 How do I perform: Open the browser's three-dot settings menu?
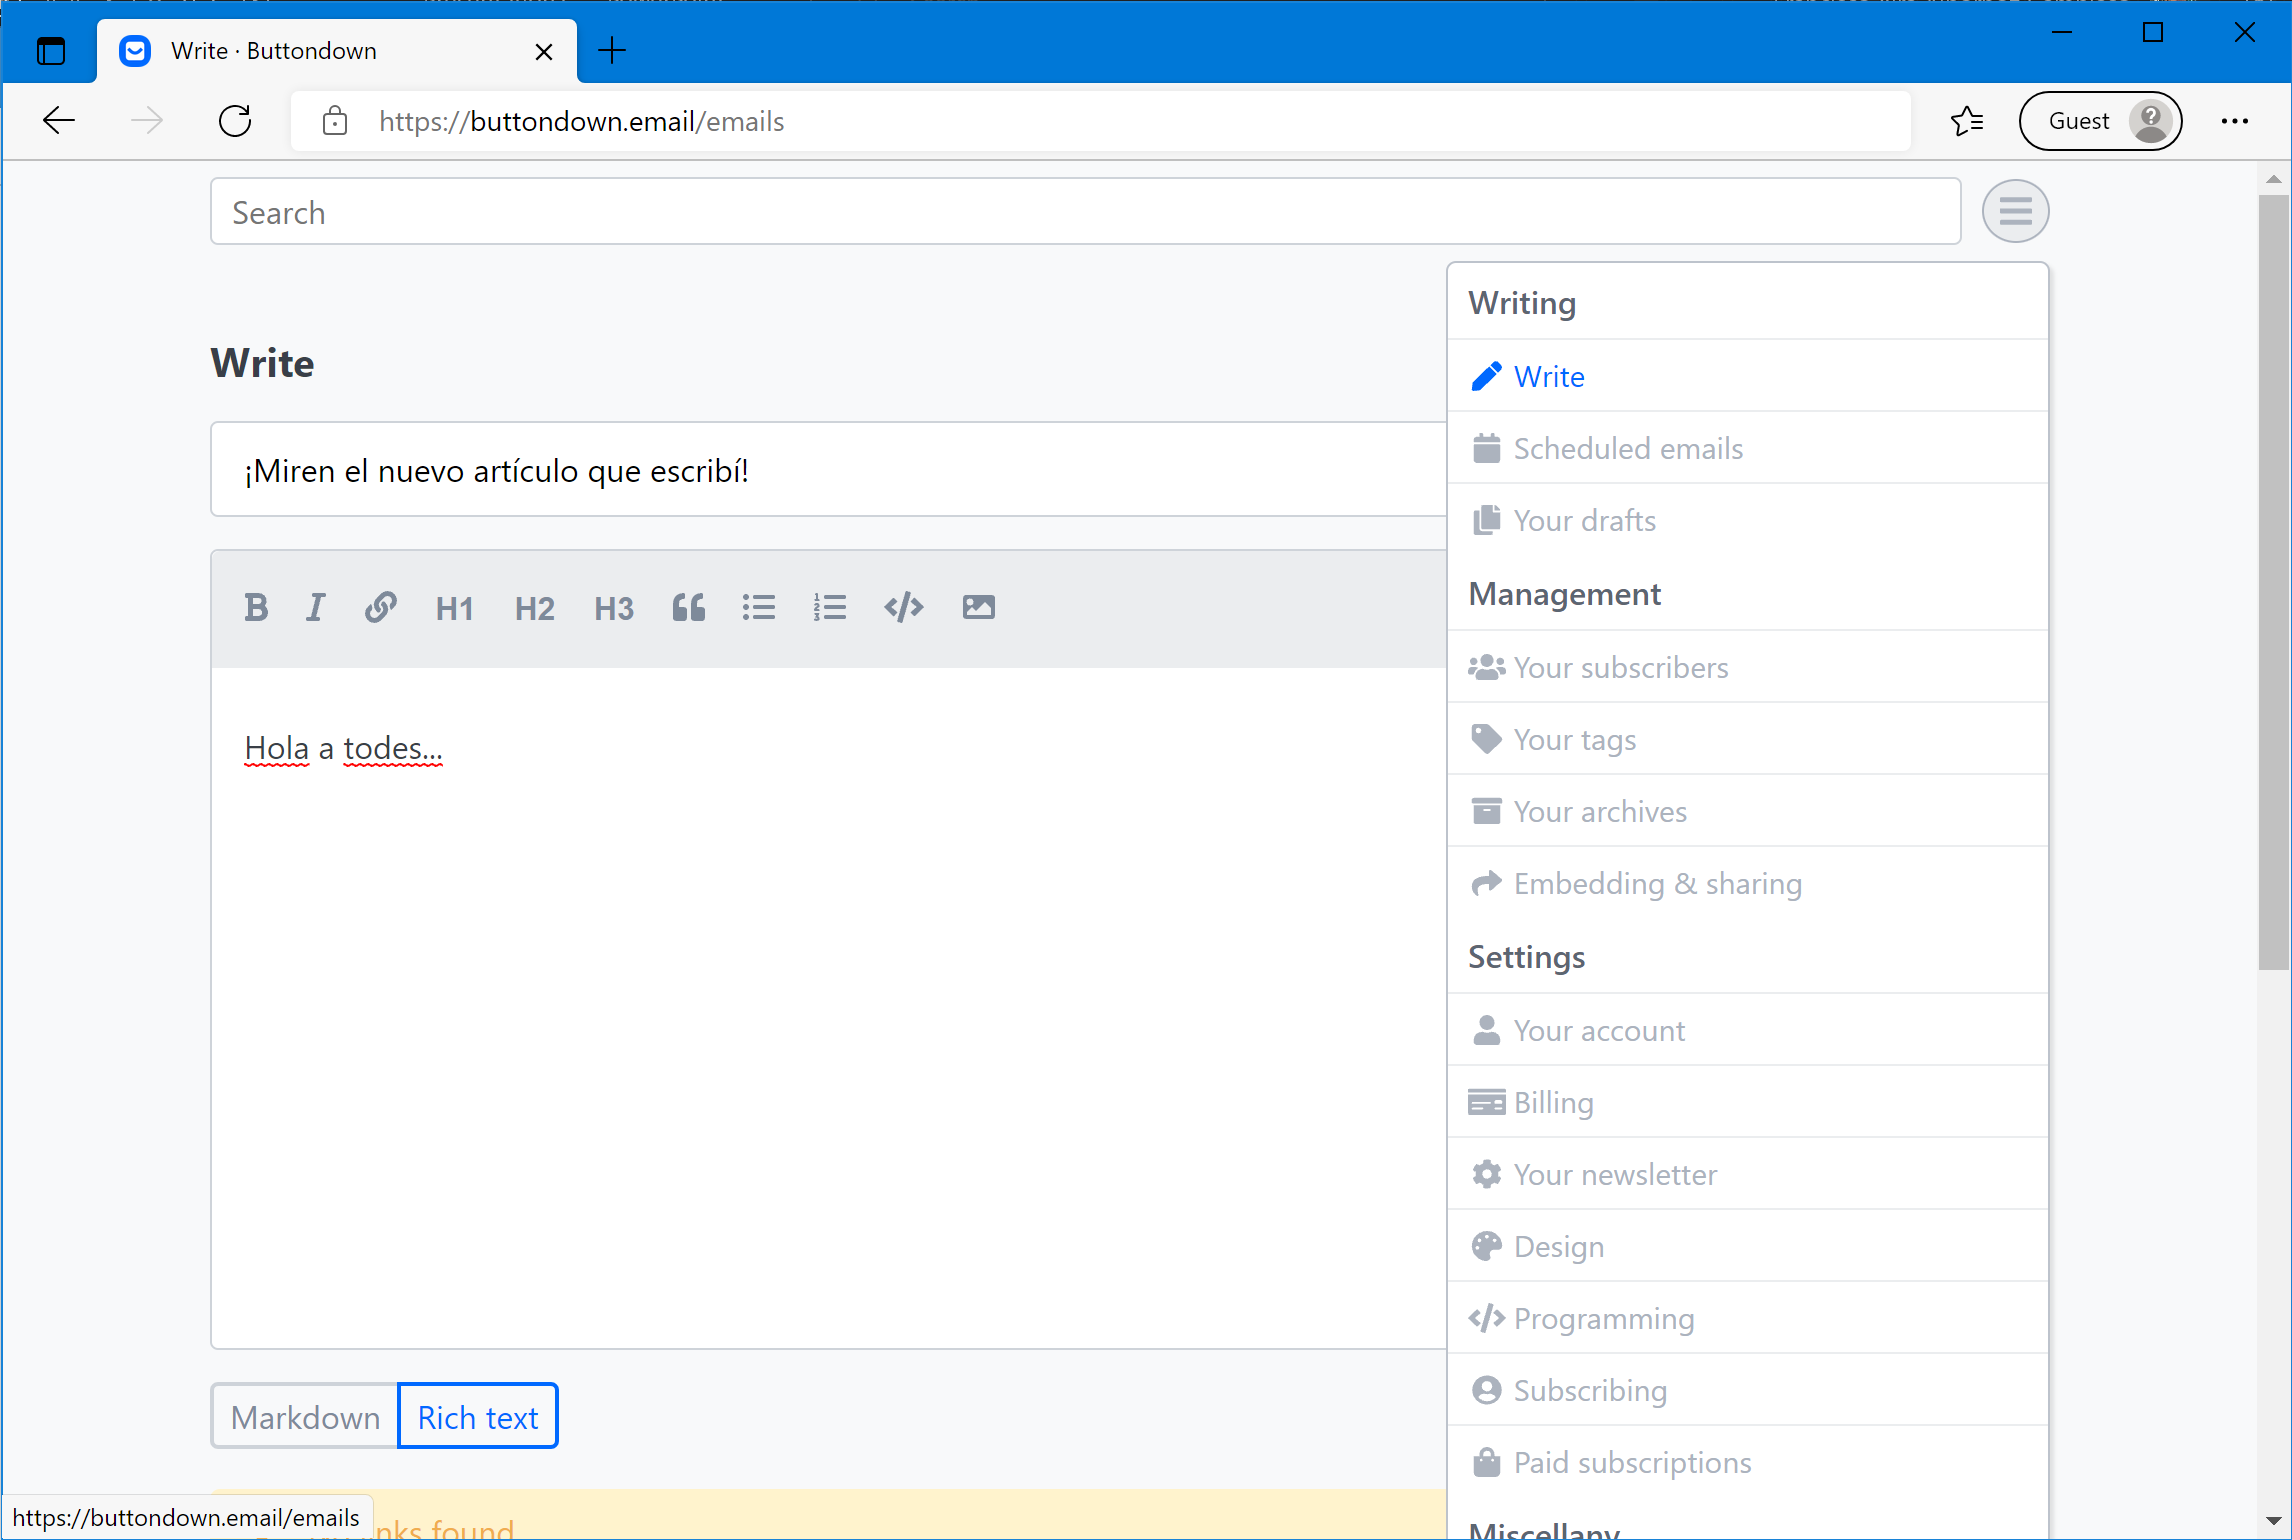[x=2234, y=121]
